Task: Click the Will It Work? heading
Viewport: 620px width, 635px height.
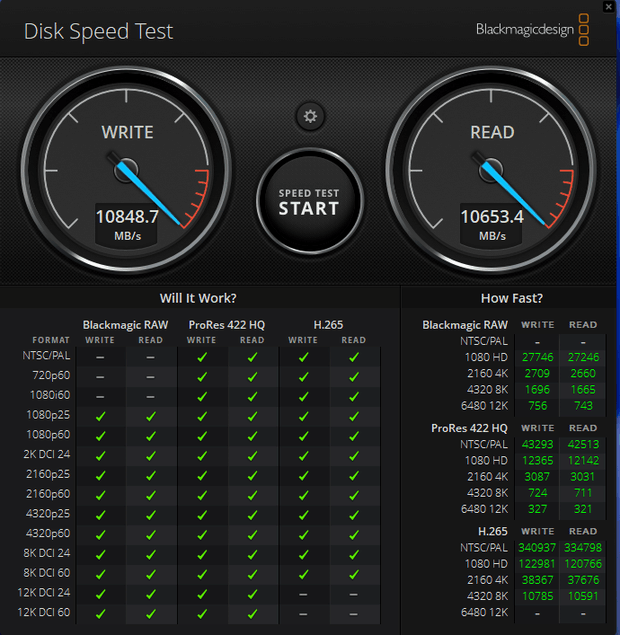Action: (198, 298)
